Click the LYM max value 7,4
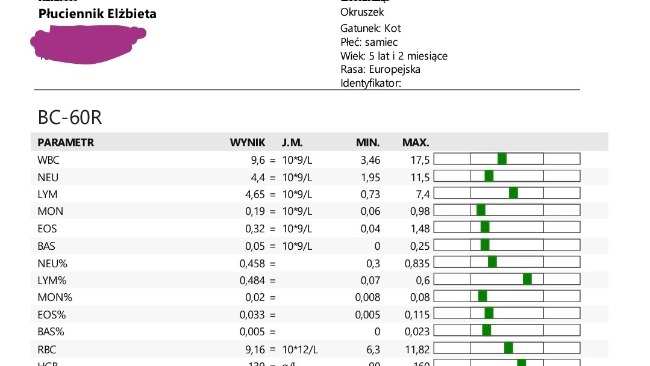Screen dimensions: 650x366 (x=423, y=194)
